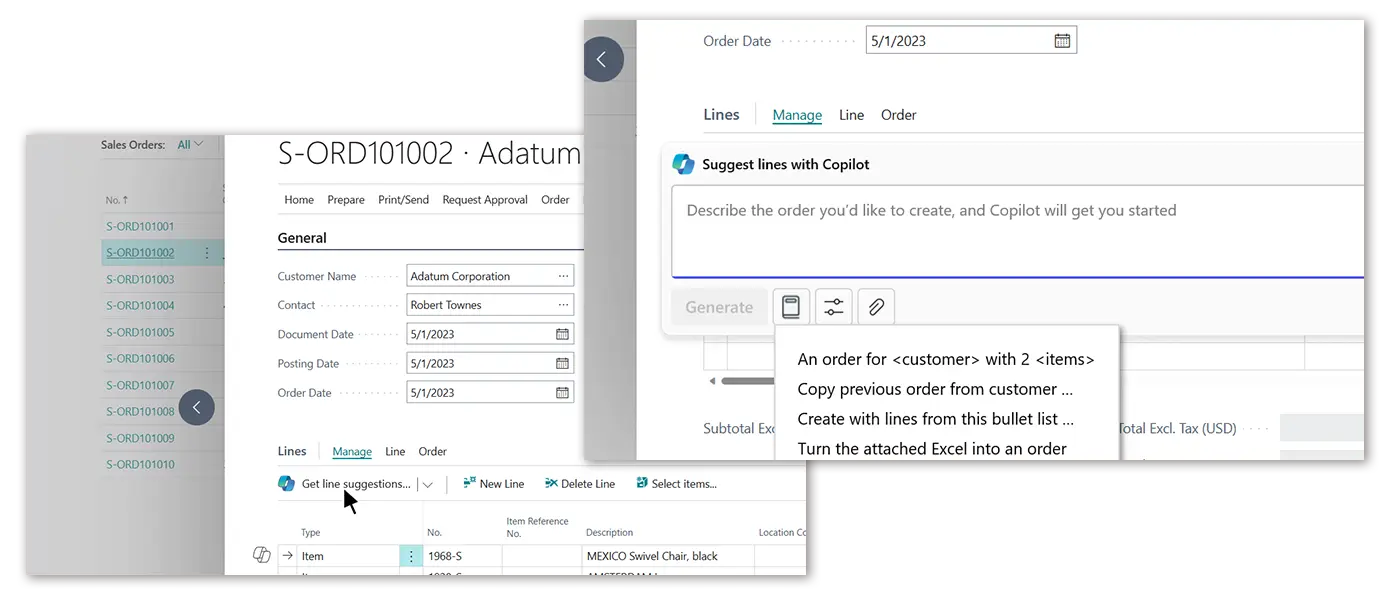Click the Generate button
Image resolution: width=1390 pixels, height=603 pixels.
[x=719, y=307]
